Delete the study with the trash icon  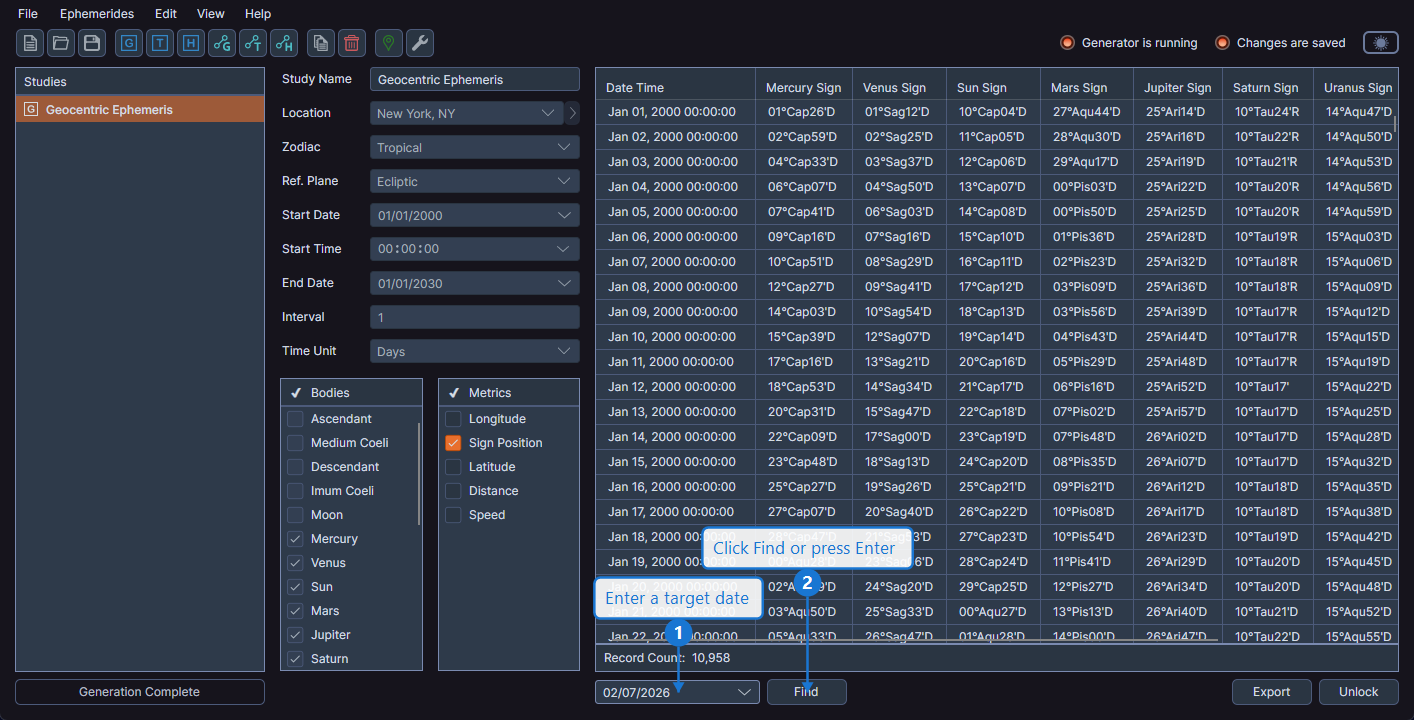(350, 43)
